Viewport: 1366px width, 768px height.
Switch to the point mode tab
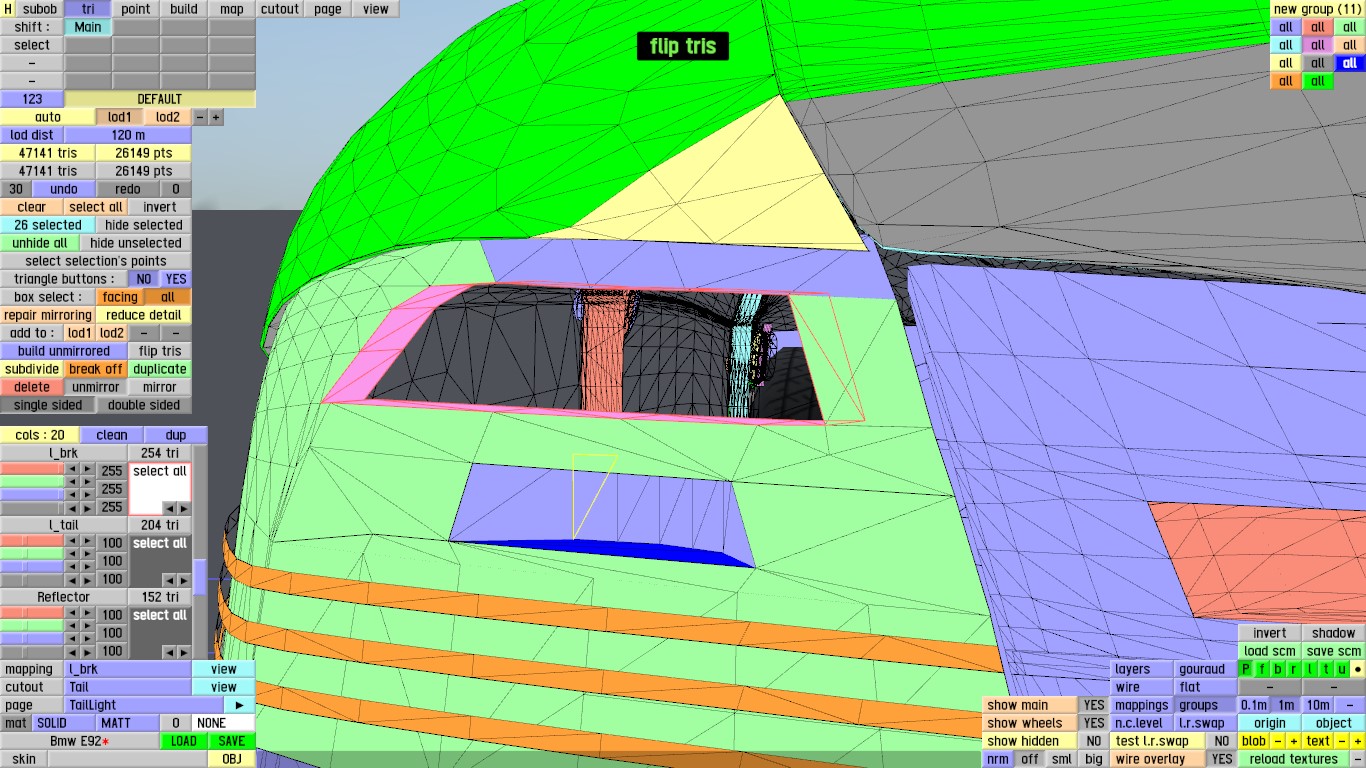point(136,9)
